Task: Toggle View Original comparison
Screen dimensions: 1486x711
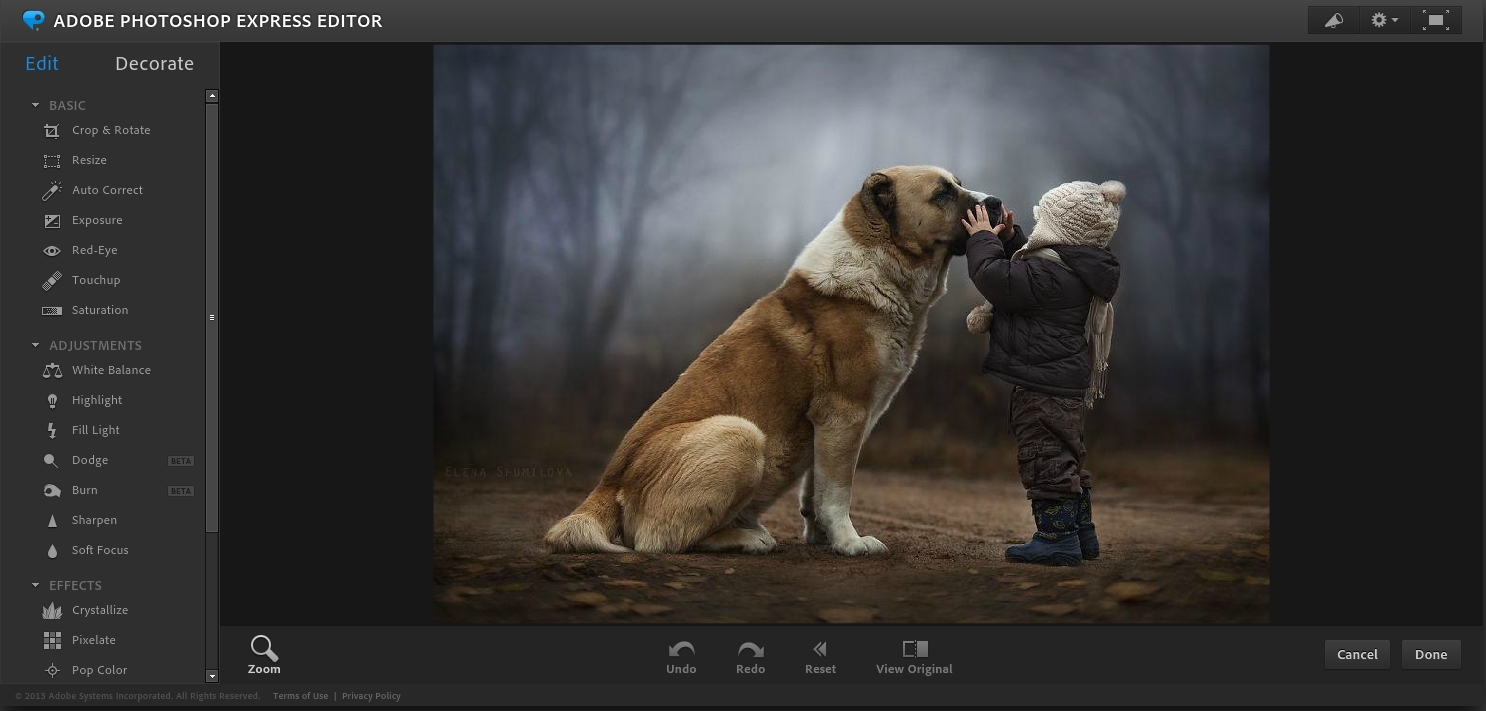Action: (x=914, y=657)
